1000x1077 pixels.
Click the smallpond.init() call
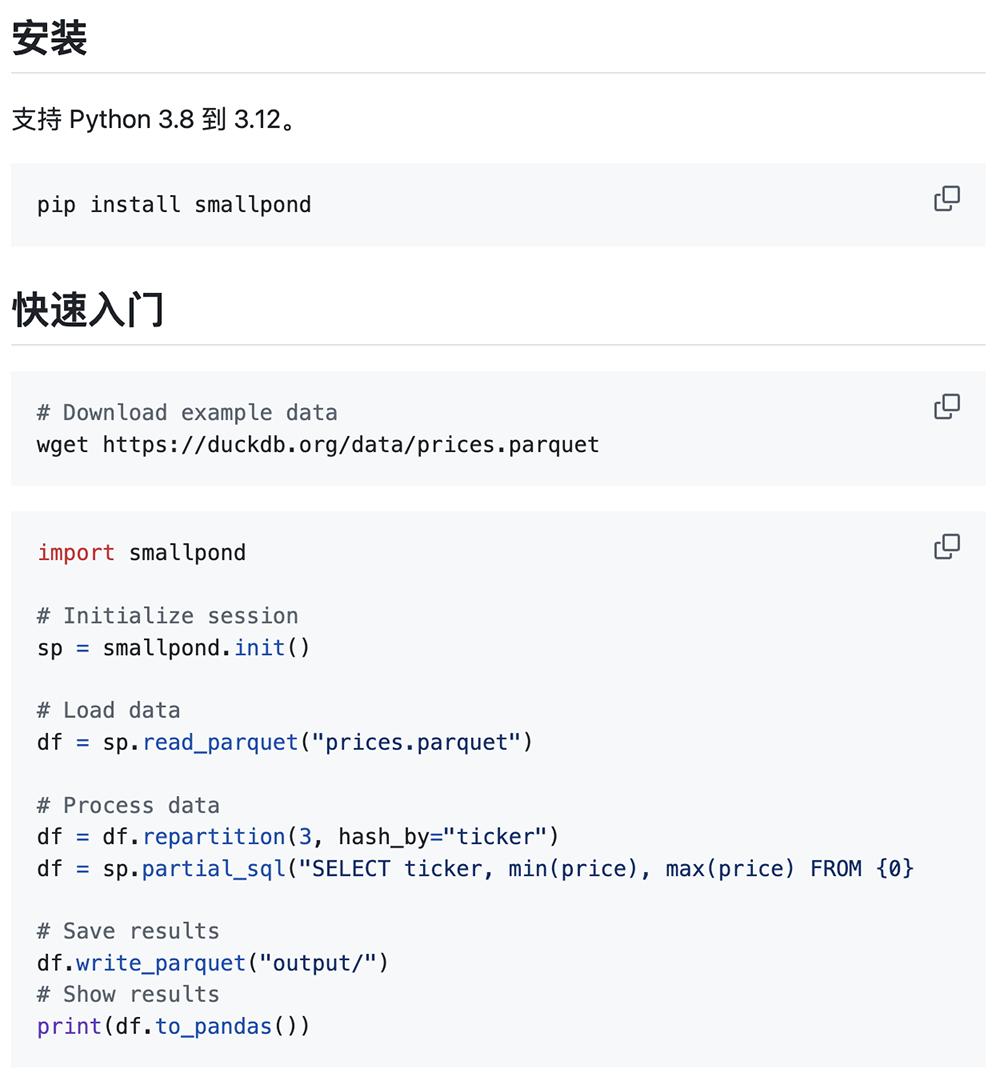pyautogui.click(x=206, y=648)
